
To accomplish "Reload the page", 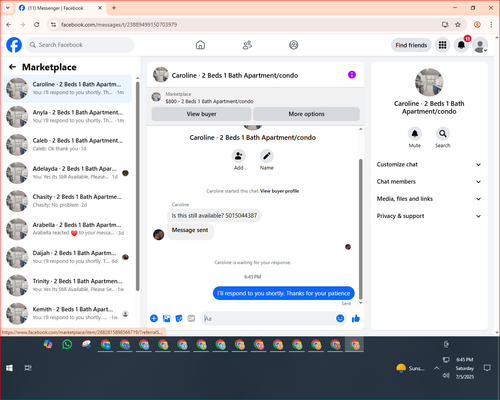I will point(37,25).
